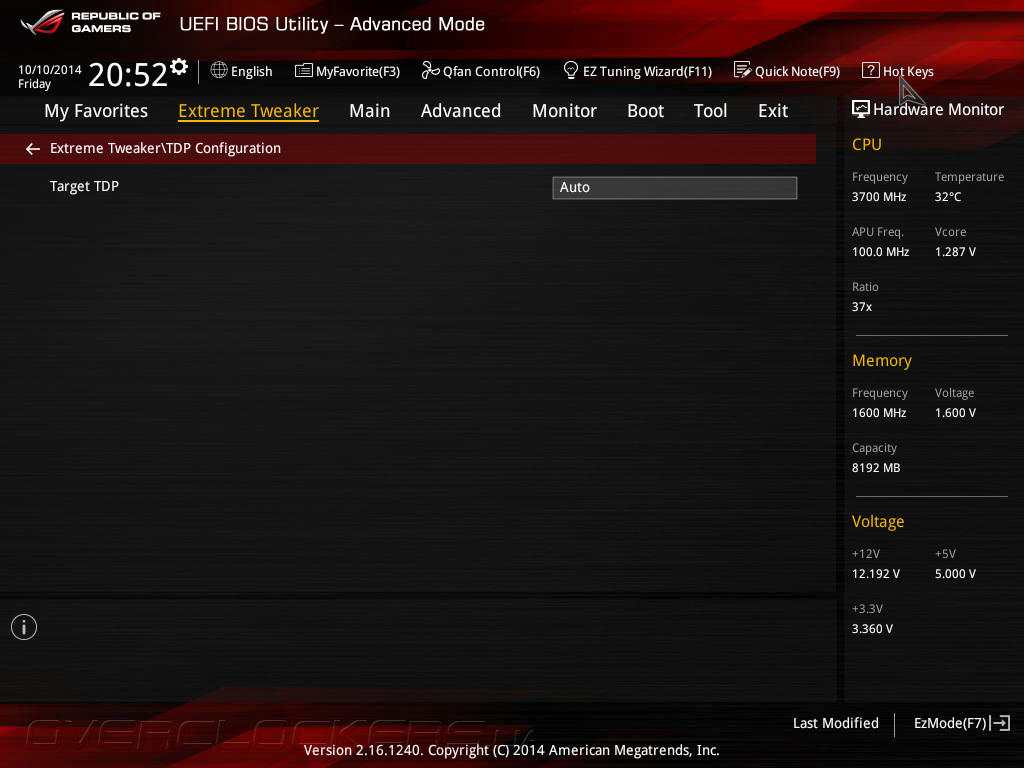
Task: Click the 10/10/2014 date text
Action: [50, 69]
